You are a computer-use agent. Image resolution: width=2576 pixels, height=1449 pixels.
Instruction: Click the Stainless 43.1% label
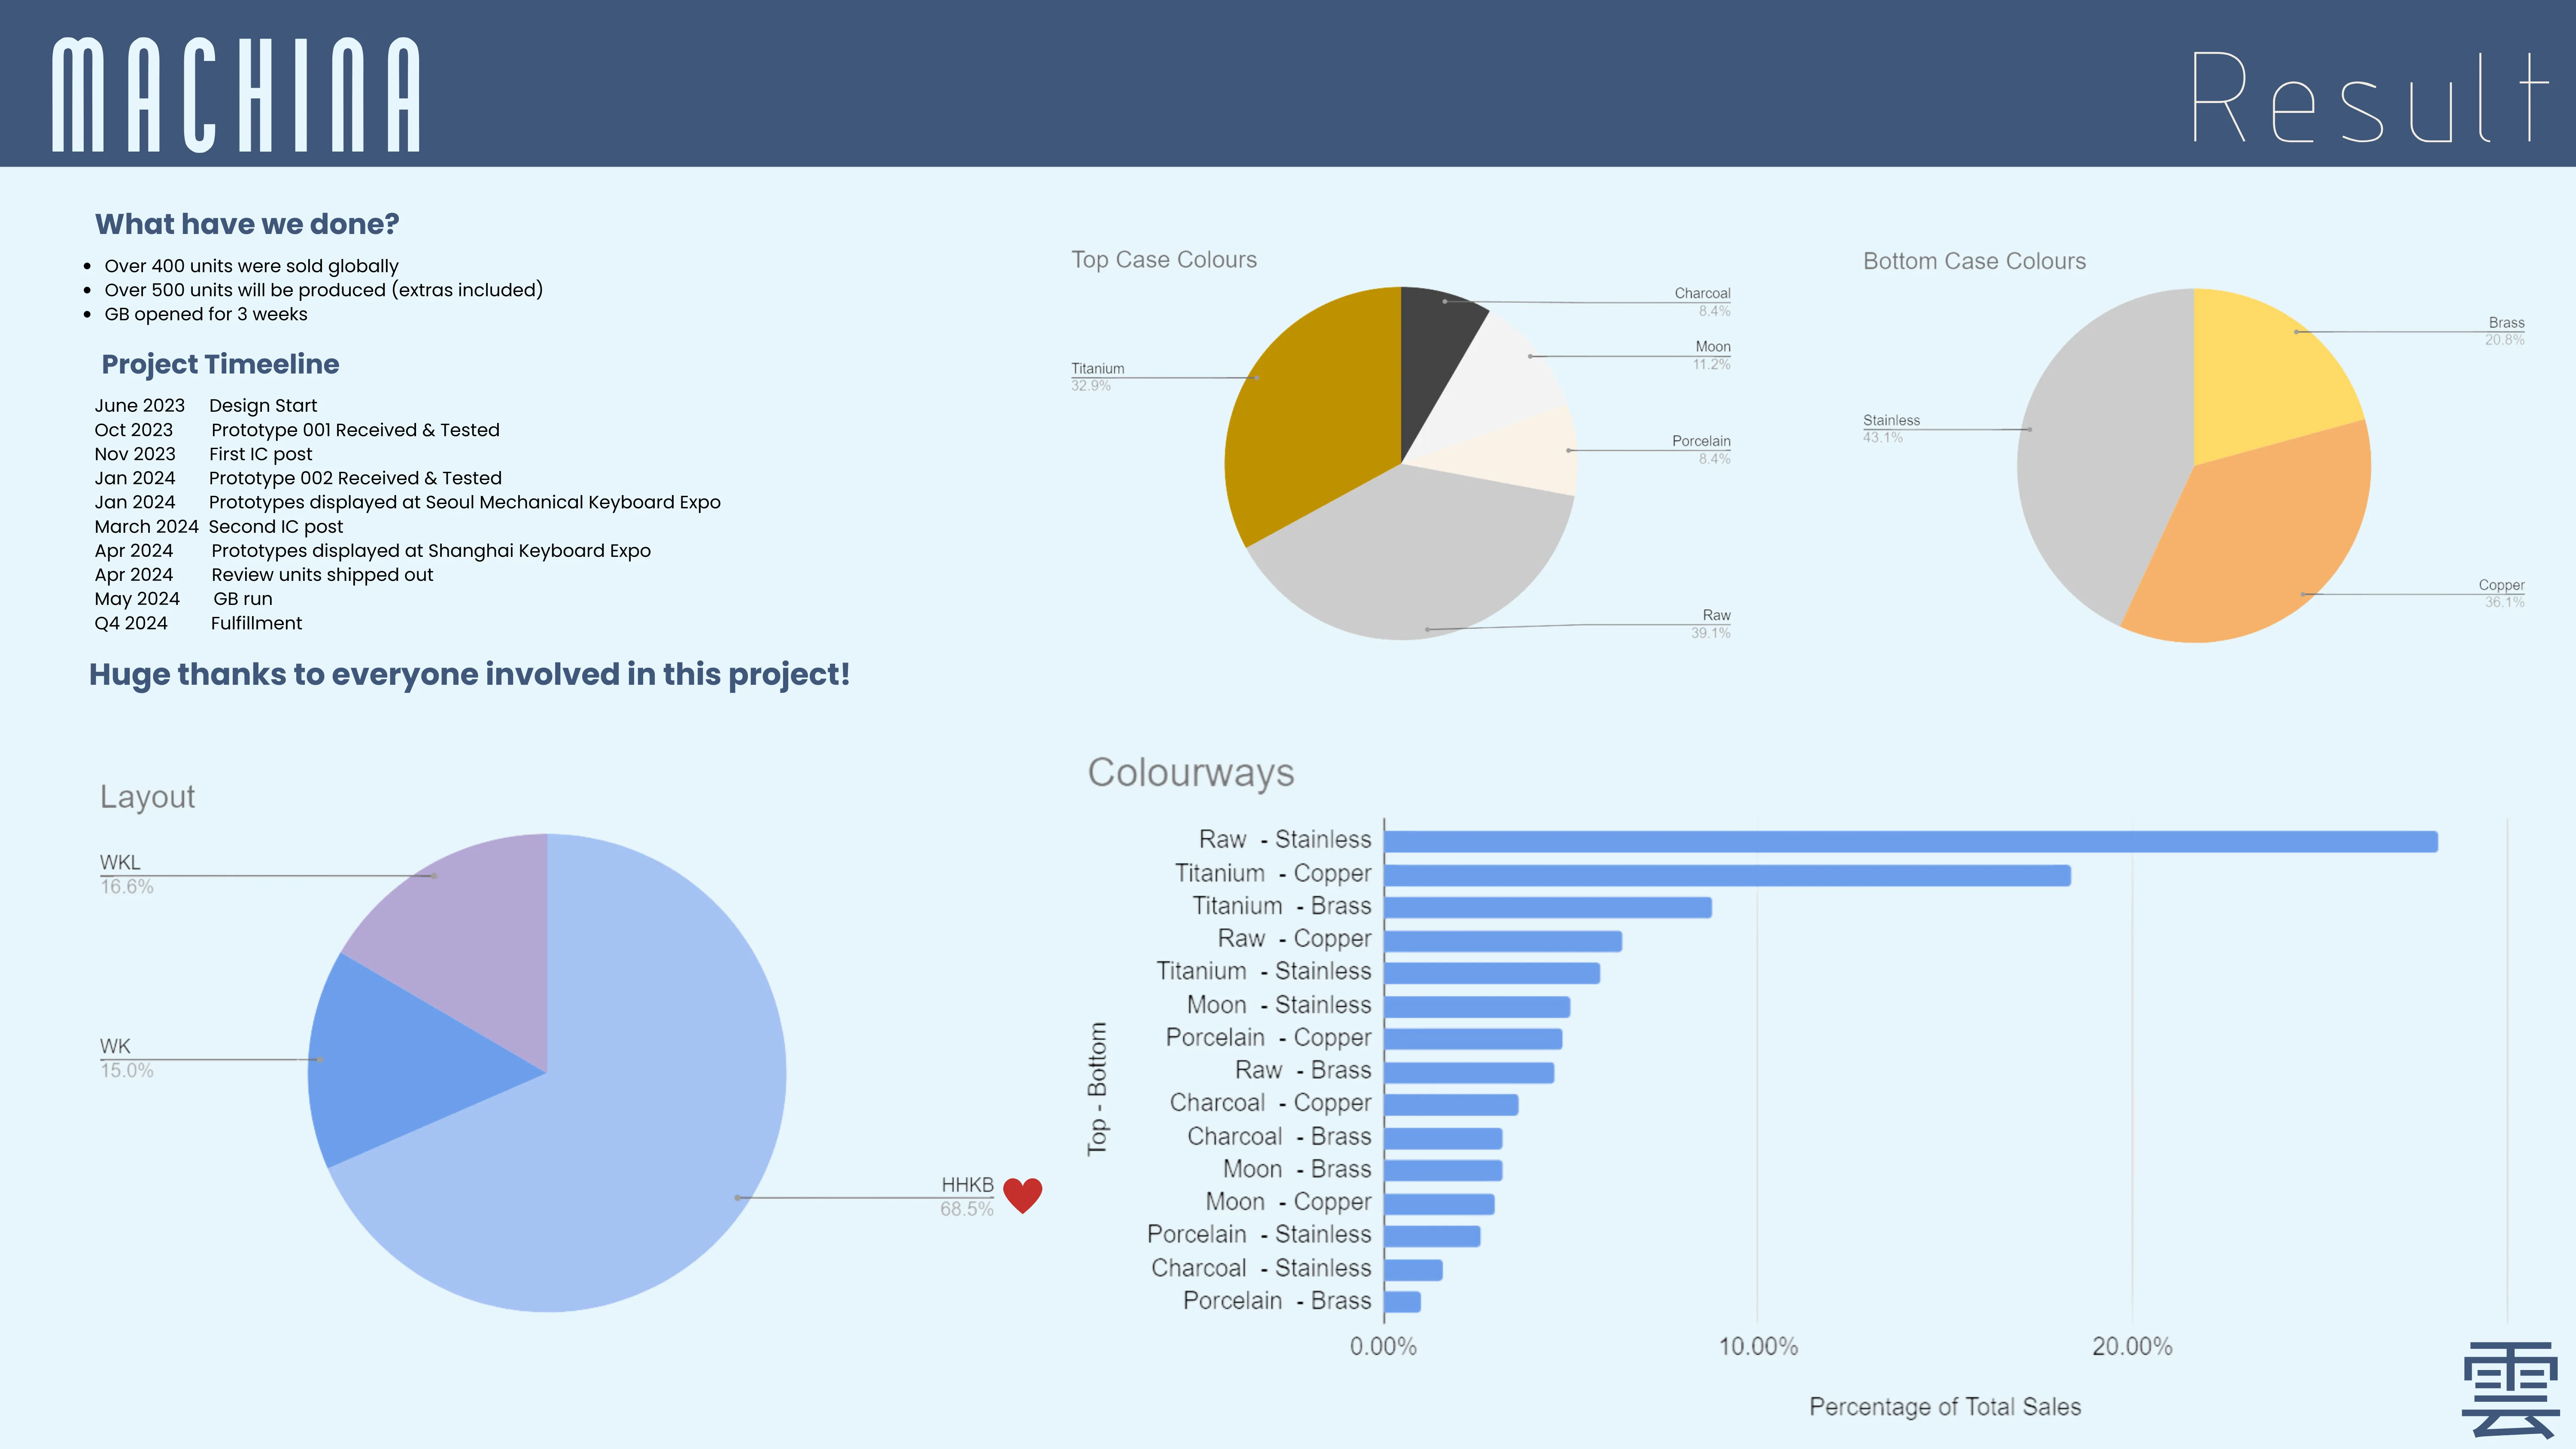(x=1891, y=429)
